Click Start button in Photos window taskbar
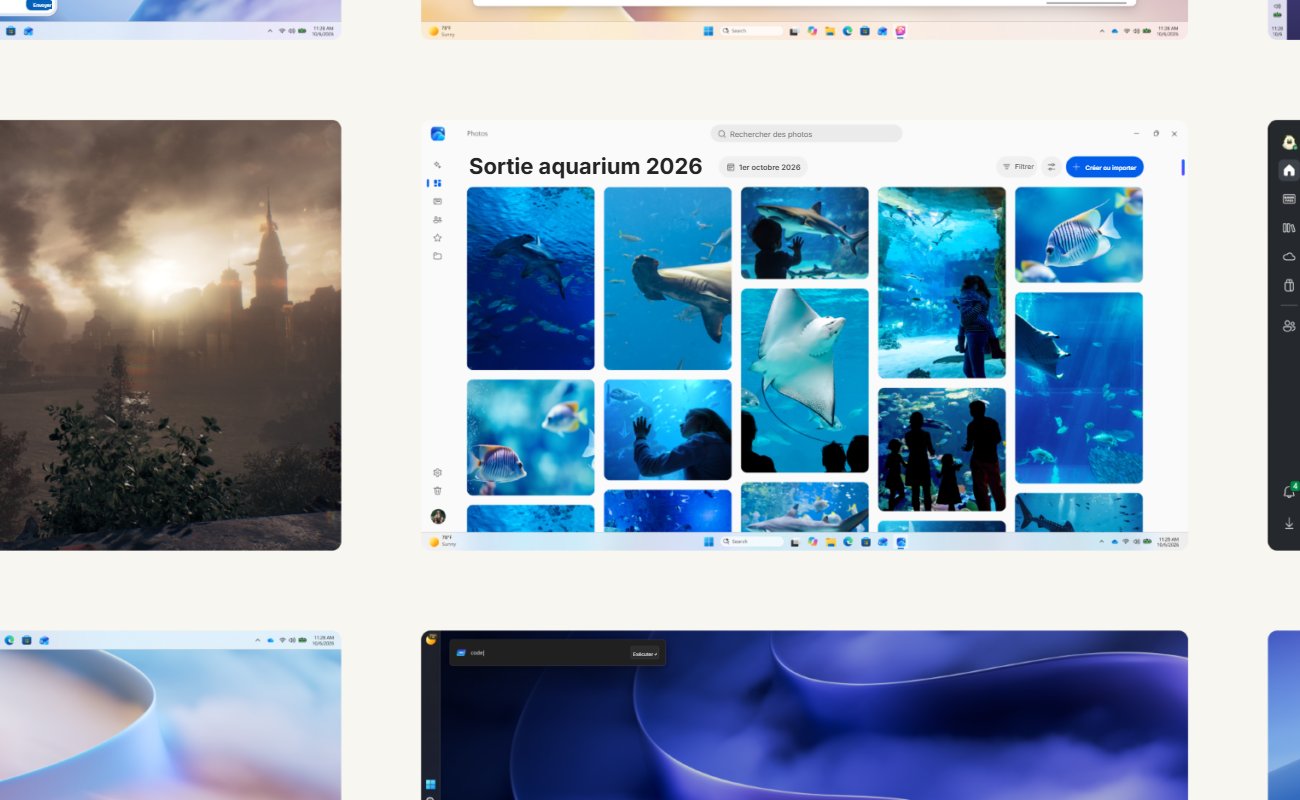Screen dimensions: 1300x800 (708, 541)
